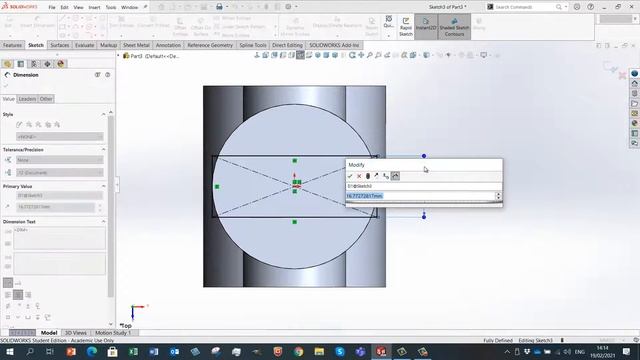Click the Modify dialog value field
Image resolution: width=640 pixels, height=360 pixels.
(420, 196)
